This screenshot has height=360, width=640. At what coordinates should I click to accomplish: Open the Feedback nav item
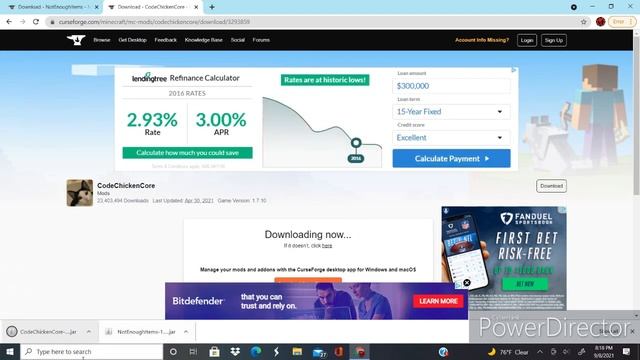point(165,40)
